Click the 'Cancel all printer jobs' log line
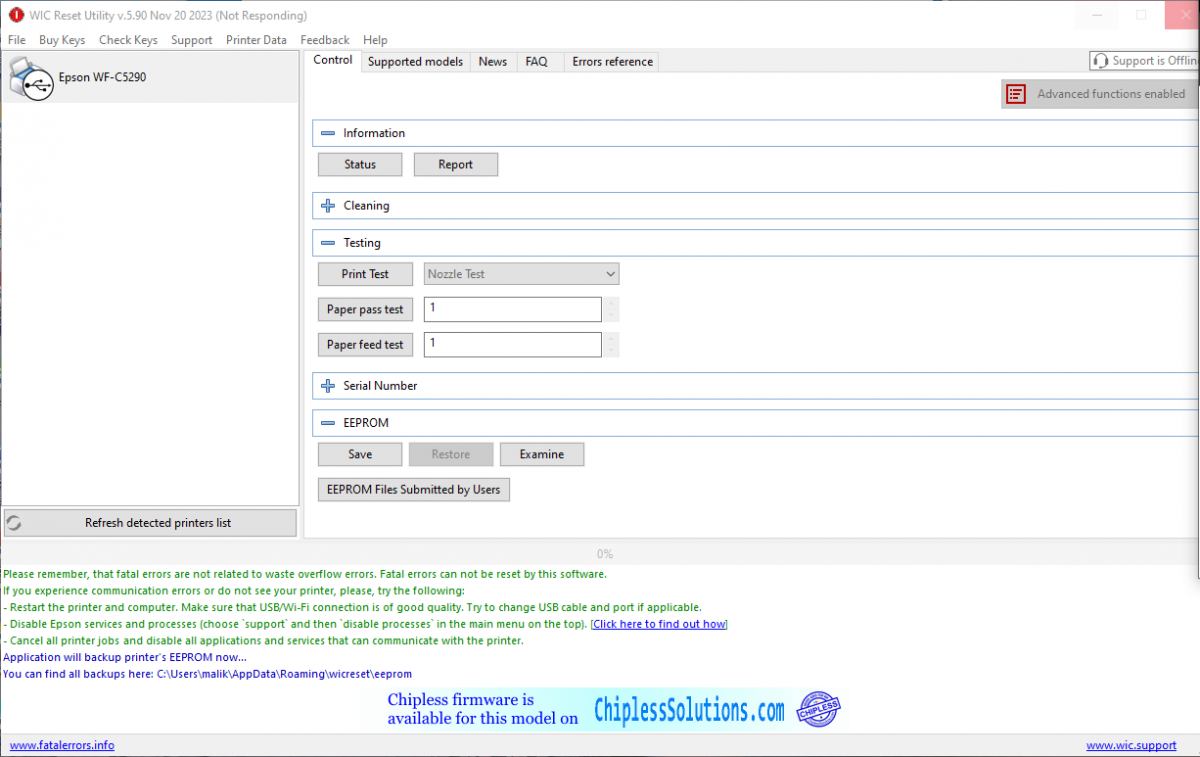 point(263,641)
